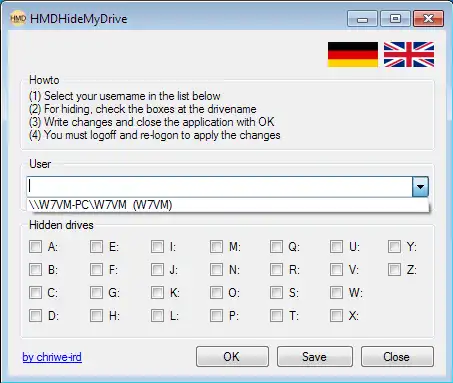Click the OK button
The width and height of the screenshot is (453, 383).
pyautogui.click(x=232, y=357)
